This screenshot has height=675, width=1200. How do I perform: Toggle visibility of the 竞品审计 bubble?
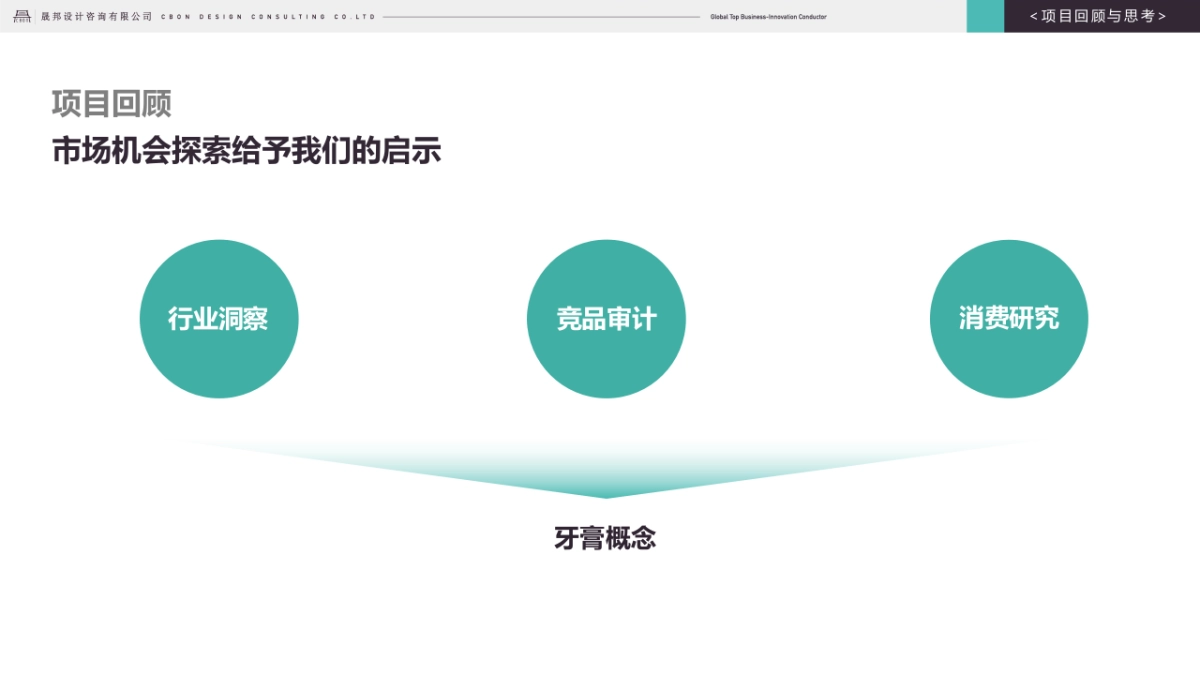coord(606,318)
